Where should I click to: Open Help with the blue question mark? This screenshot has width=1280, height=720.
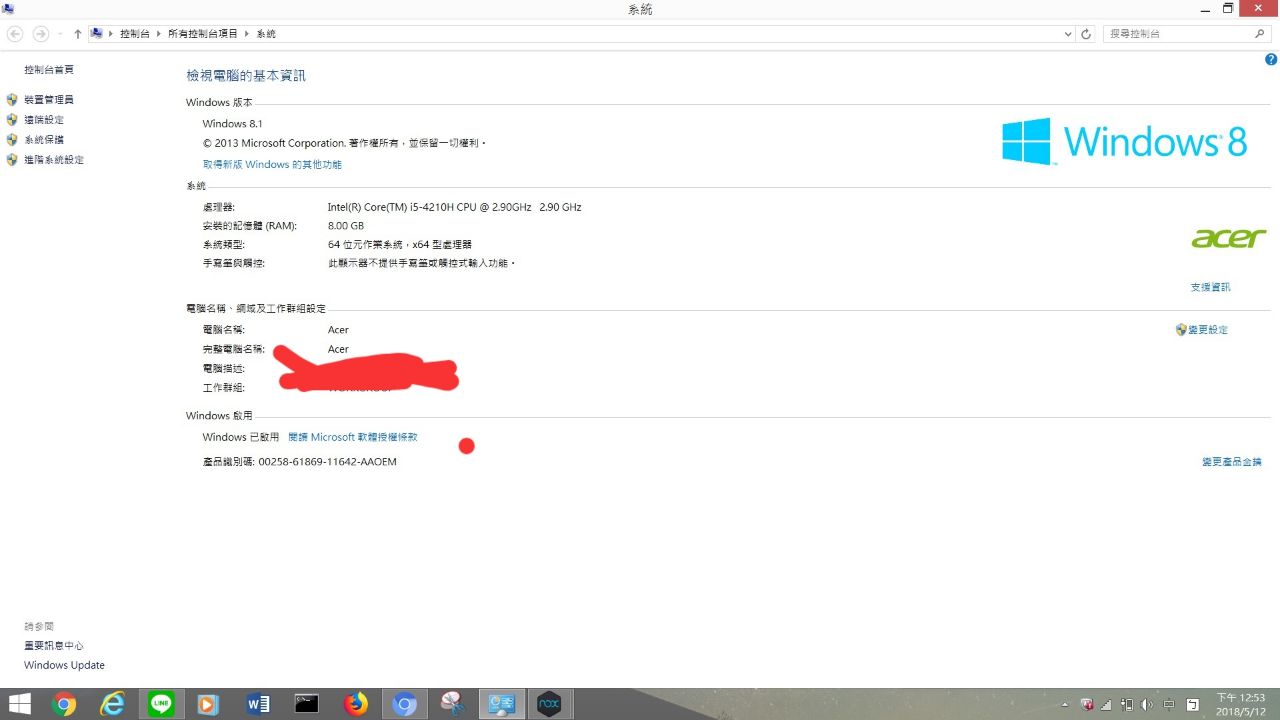[1271, 60]
